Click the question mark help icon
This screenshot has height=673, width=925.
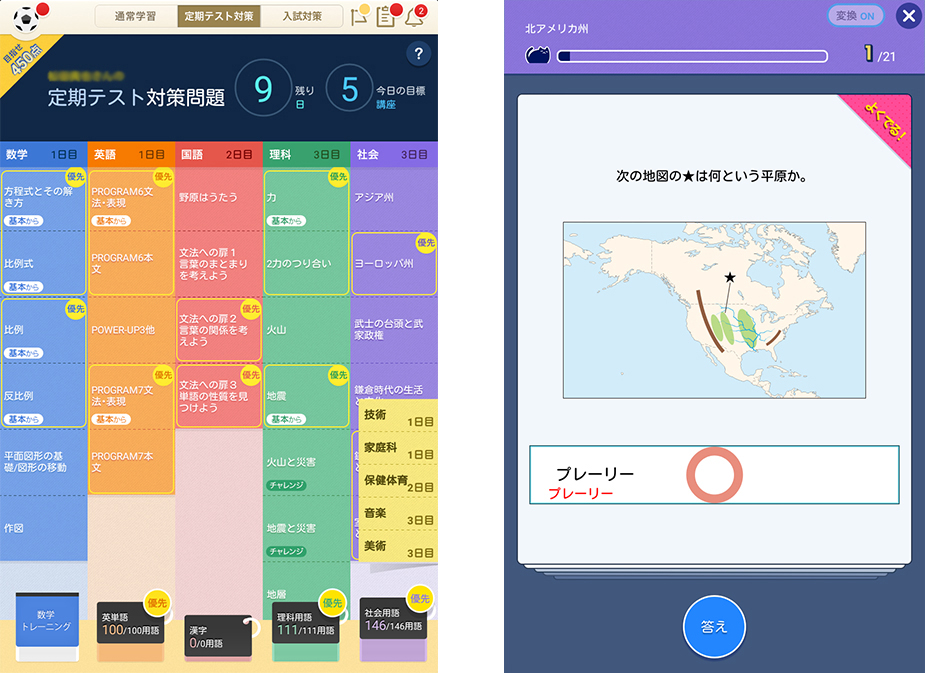coord(419,54)
